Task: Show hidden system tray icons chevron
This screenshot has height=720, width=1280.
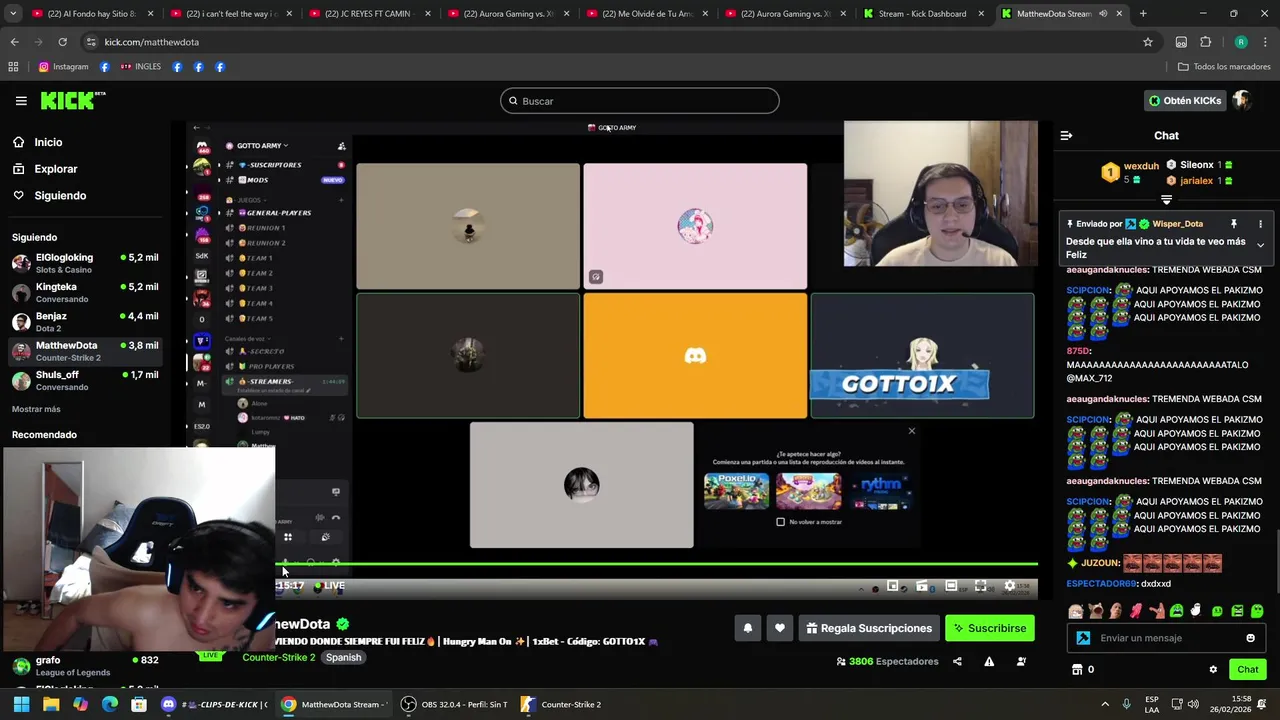Action: 1105,704
